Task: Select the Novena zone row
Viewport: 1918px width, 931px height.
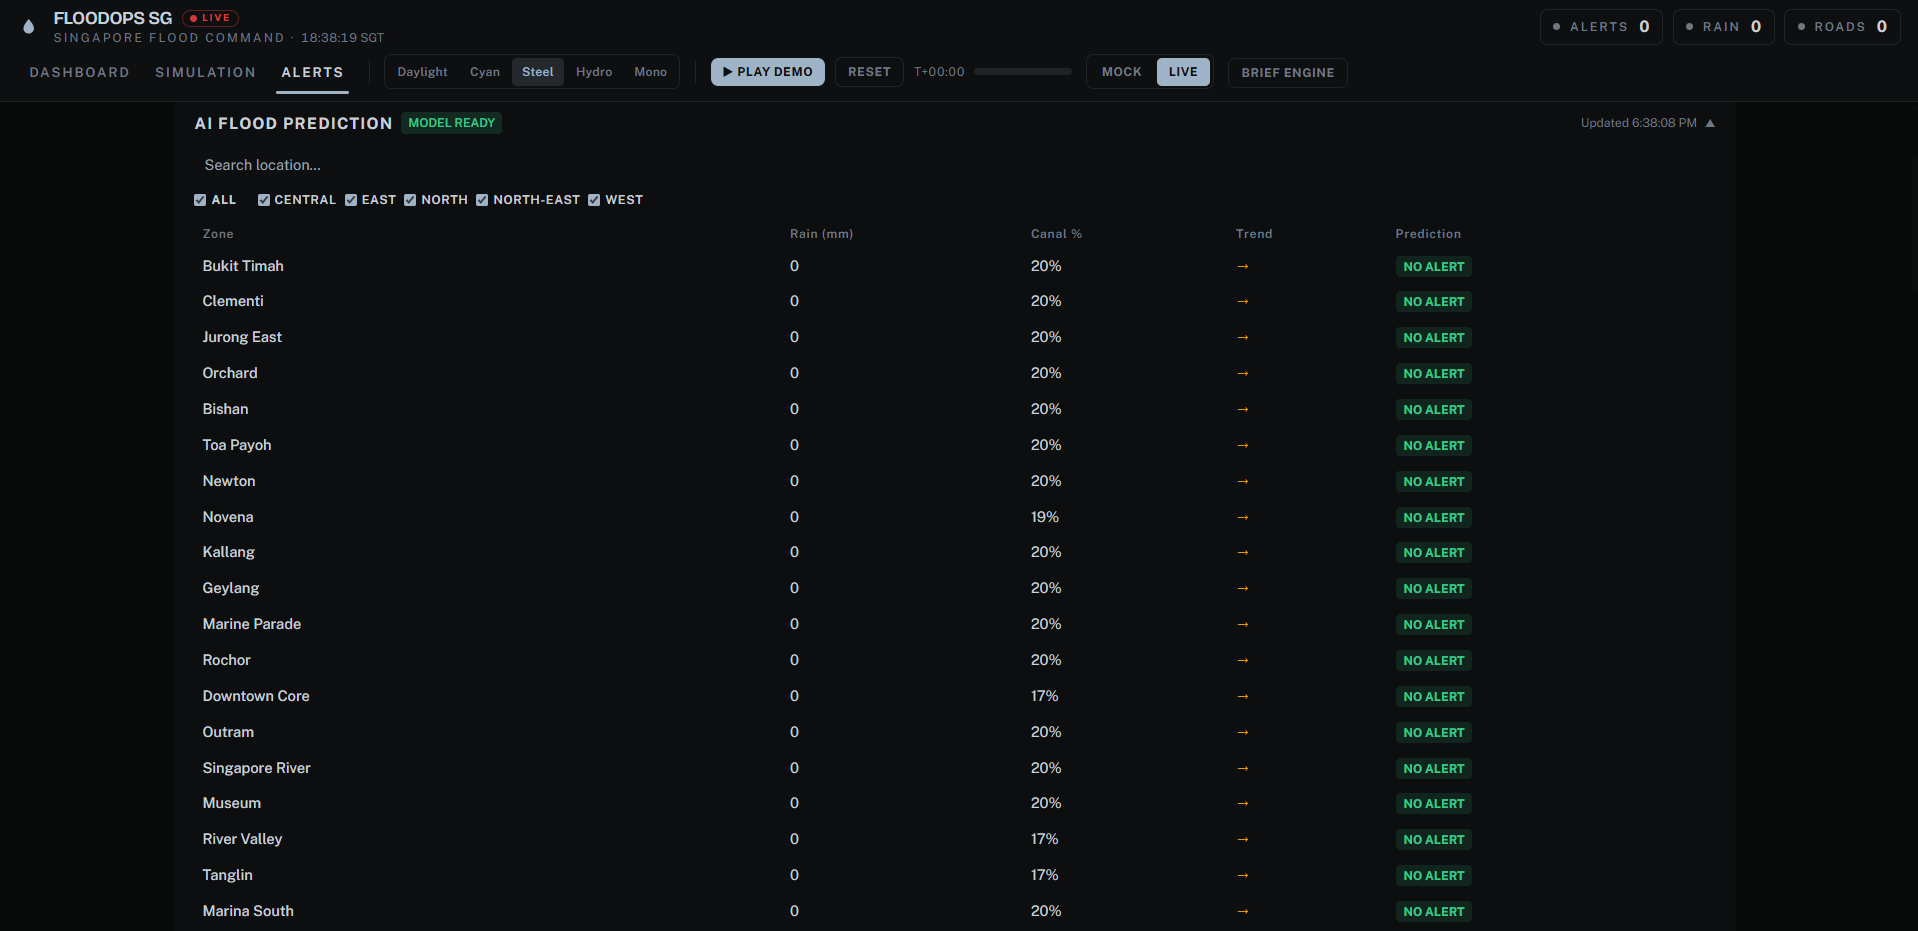Action: coord(955,517)
